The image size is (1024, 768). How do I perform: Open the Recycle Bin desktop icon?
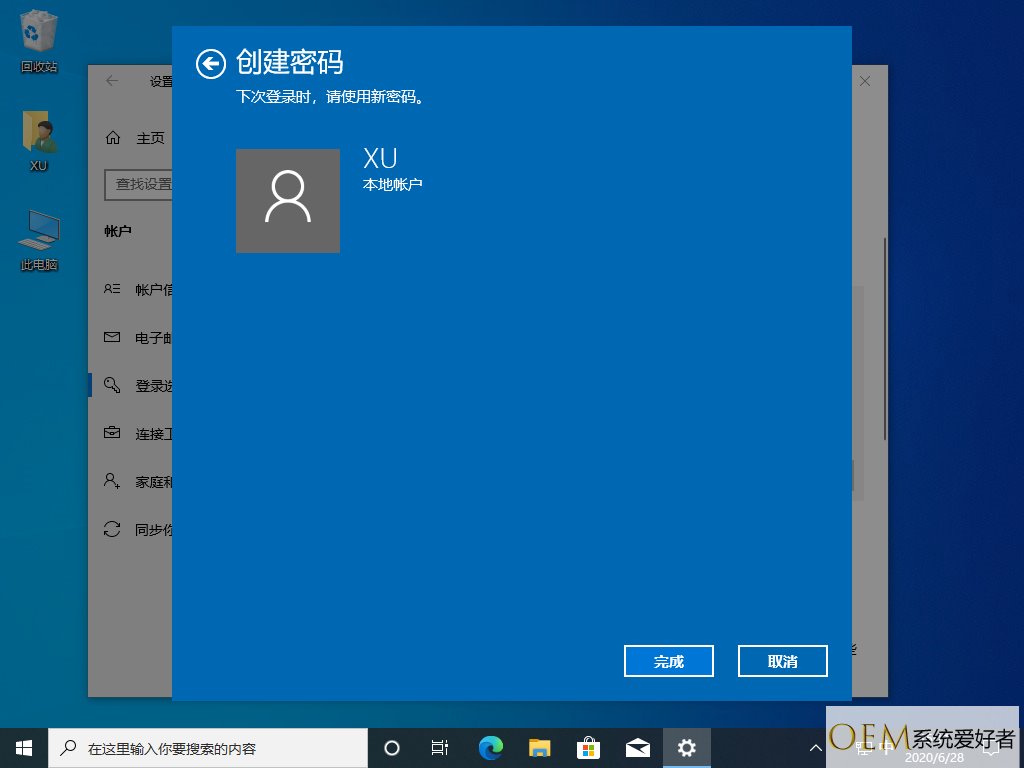point(39,37)
